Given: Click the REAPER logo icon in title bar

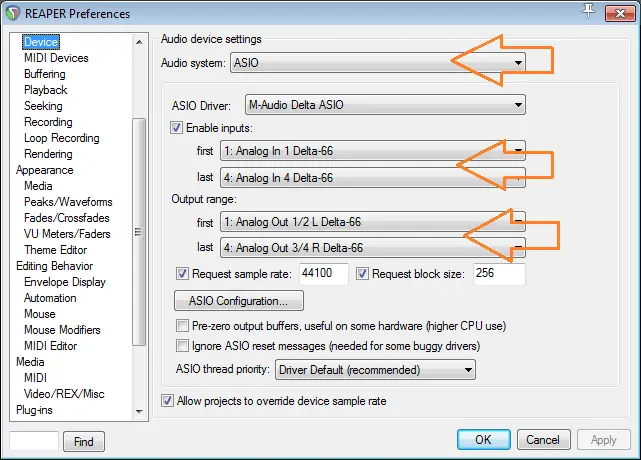Looking at the screenshot, I should pos(13,13).
